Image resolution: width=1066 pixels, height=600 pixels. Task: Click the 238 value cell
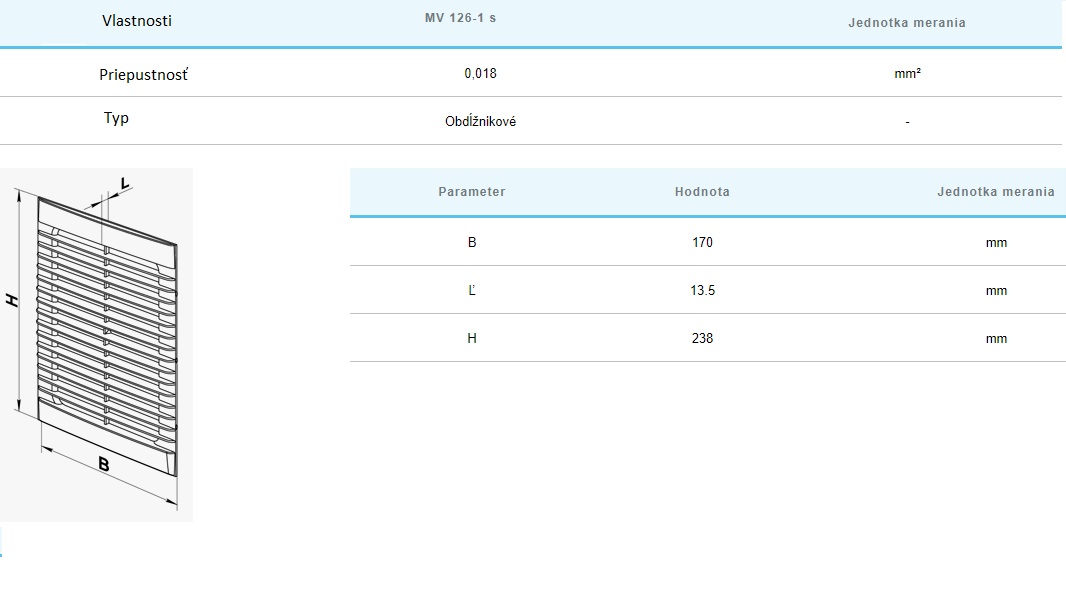click(x=702, y=339)
